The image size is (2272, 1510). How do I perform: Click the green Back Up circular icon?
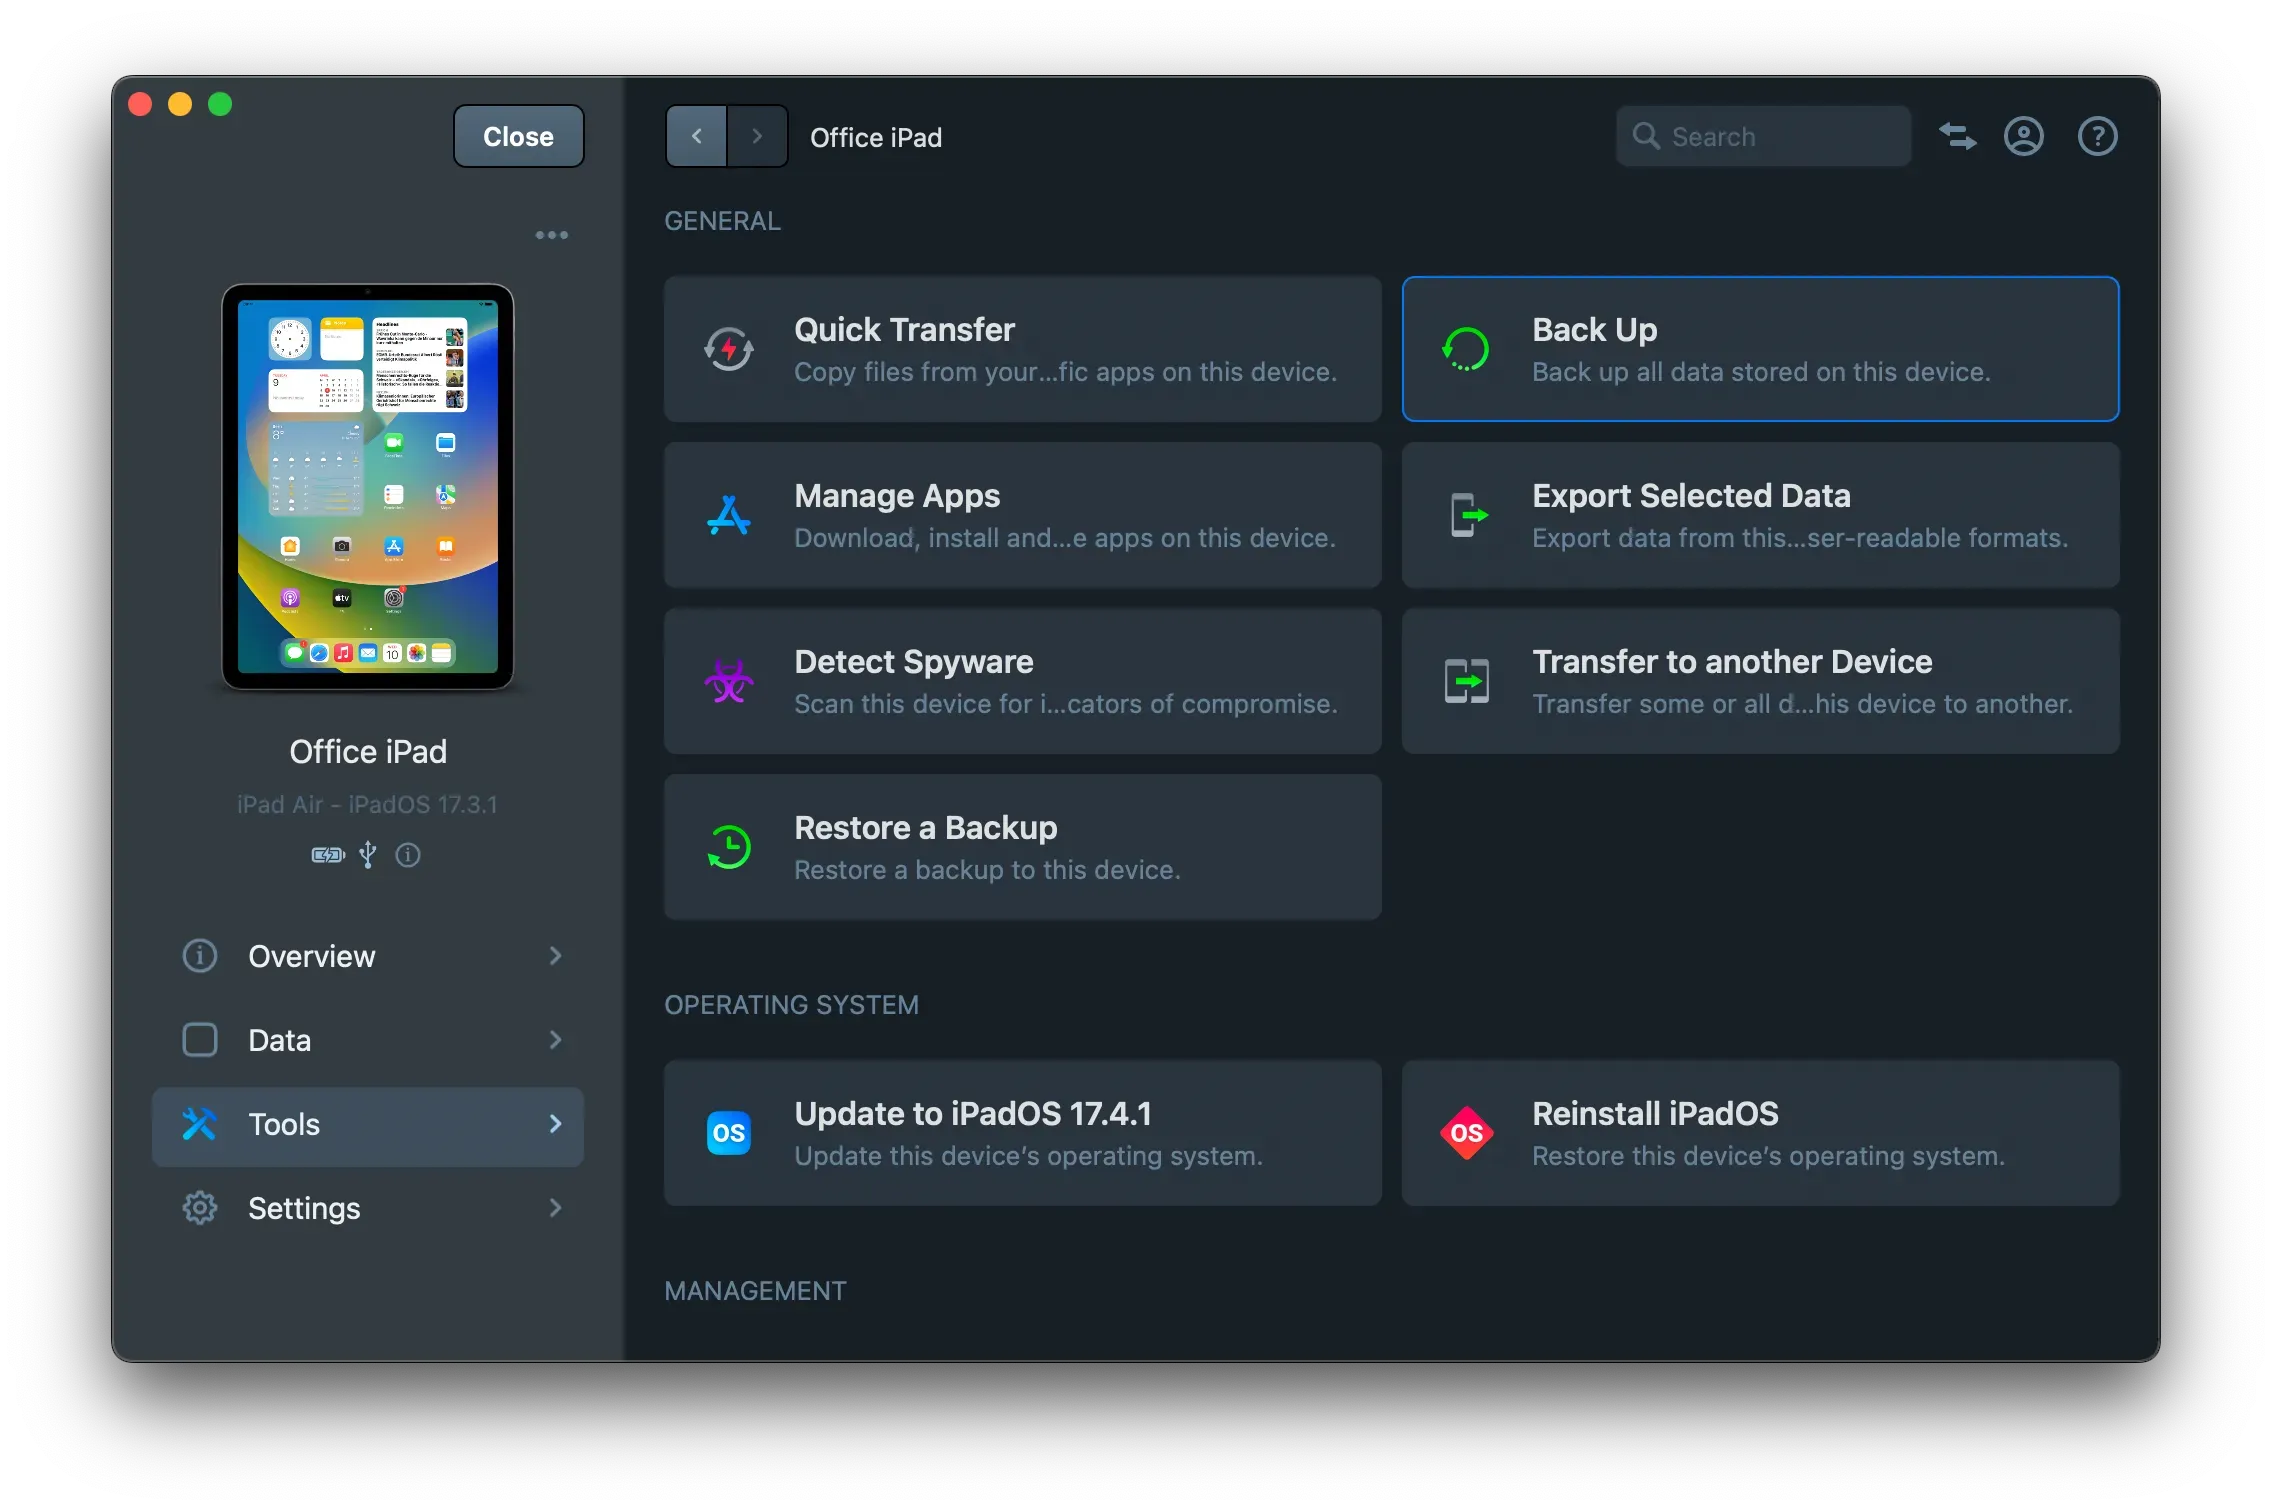pos(1466,350)
